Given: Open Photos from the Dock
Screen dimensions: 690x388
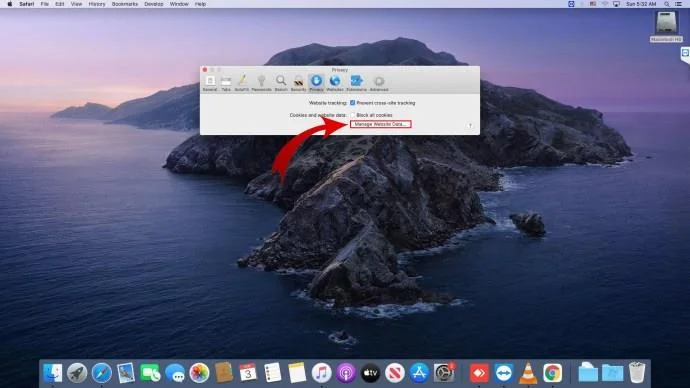Looking at the screenshot, I should tap(199, 373).
